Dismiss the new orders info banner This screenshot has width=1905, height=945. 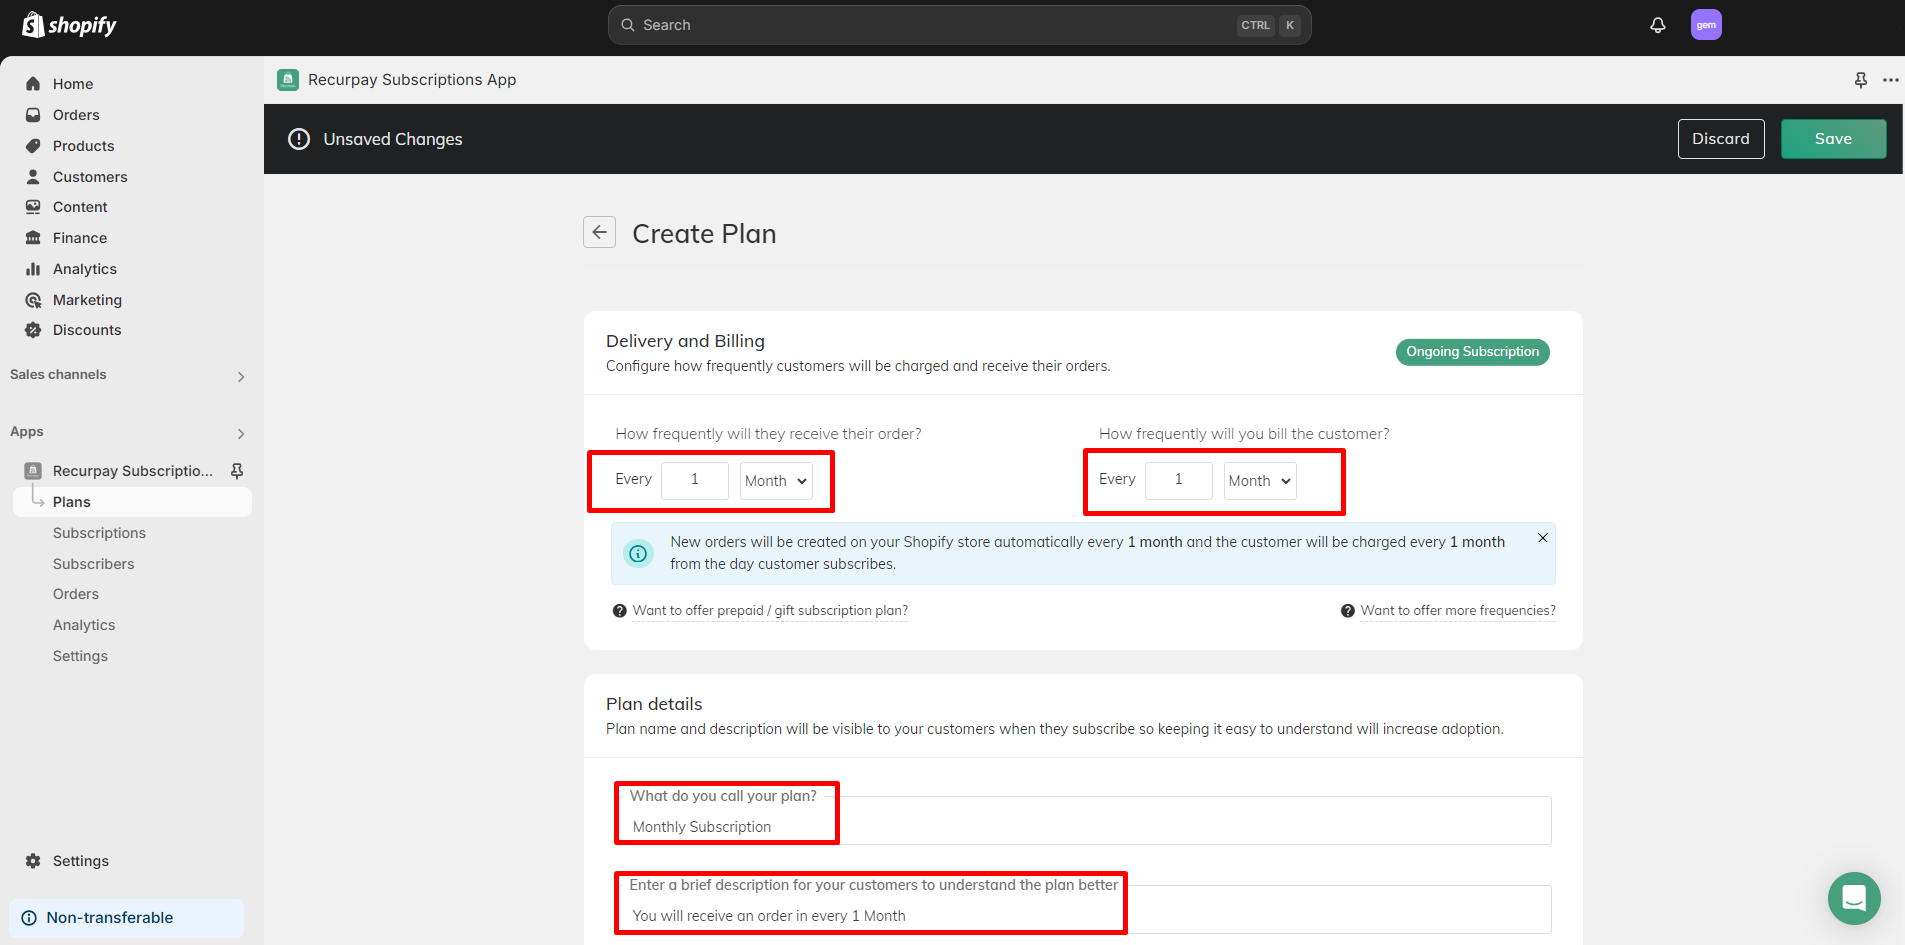click(1542, 537)
